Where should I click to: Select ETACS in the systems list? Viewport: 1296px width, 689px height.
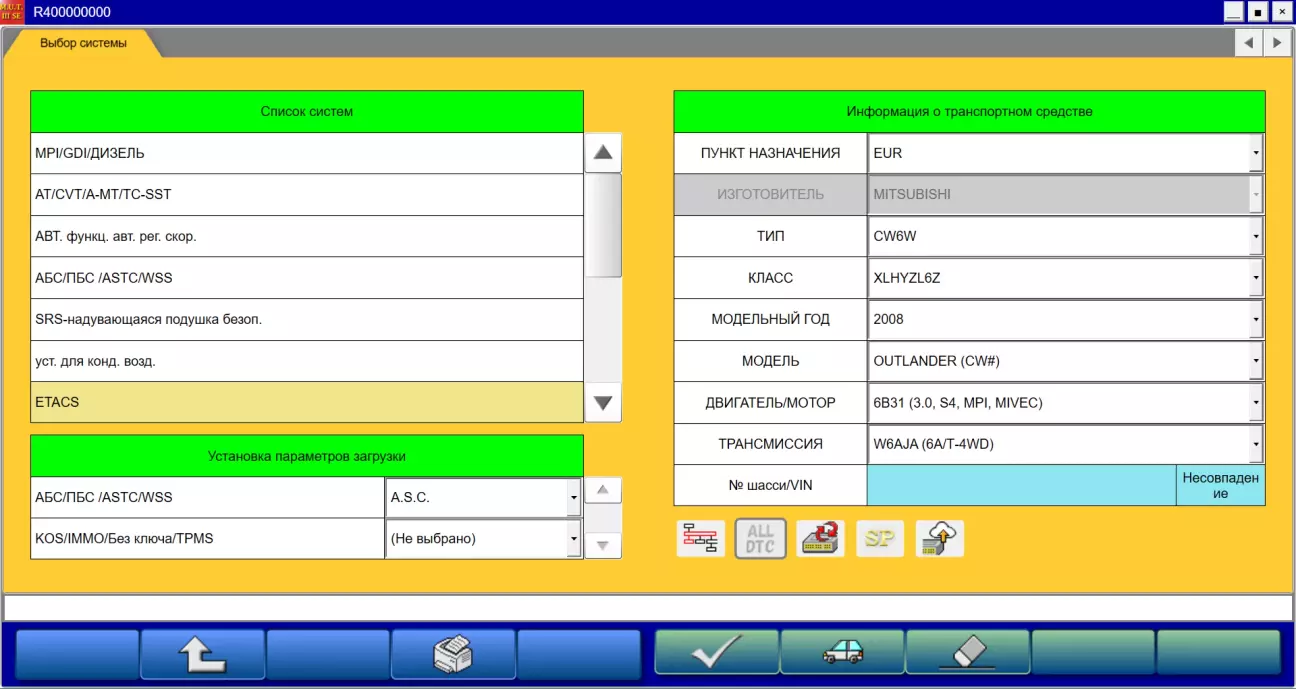[x=306, y=402]
